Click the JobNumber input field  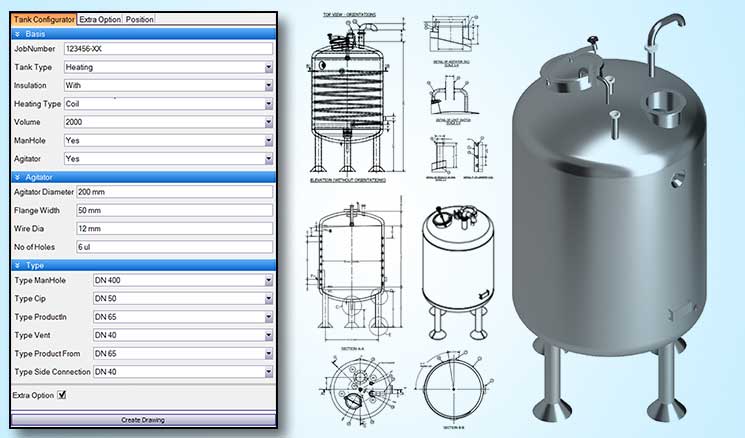click(166, 48)
